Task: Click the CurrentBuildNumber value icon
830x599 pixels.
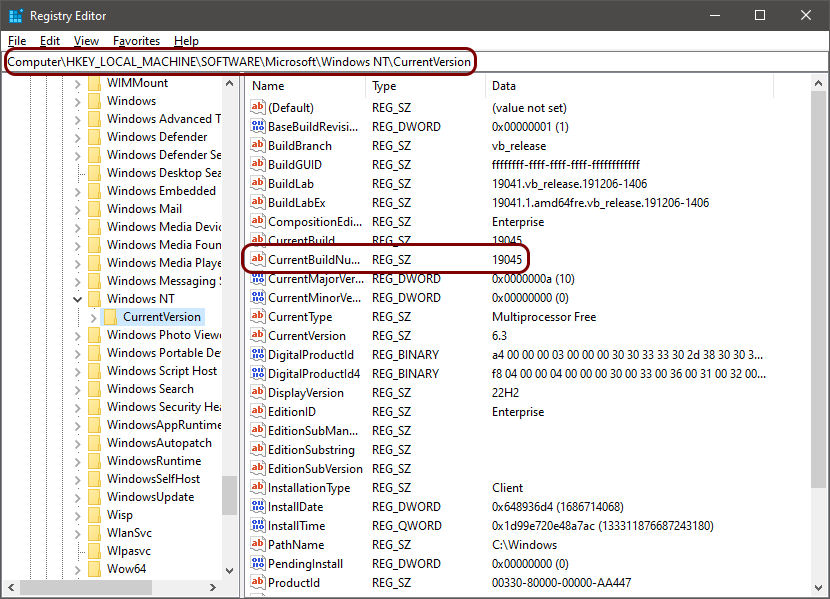Action: 258,259
